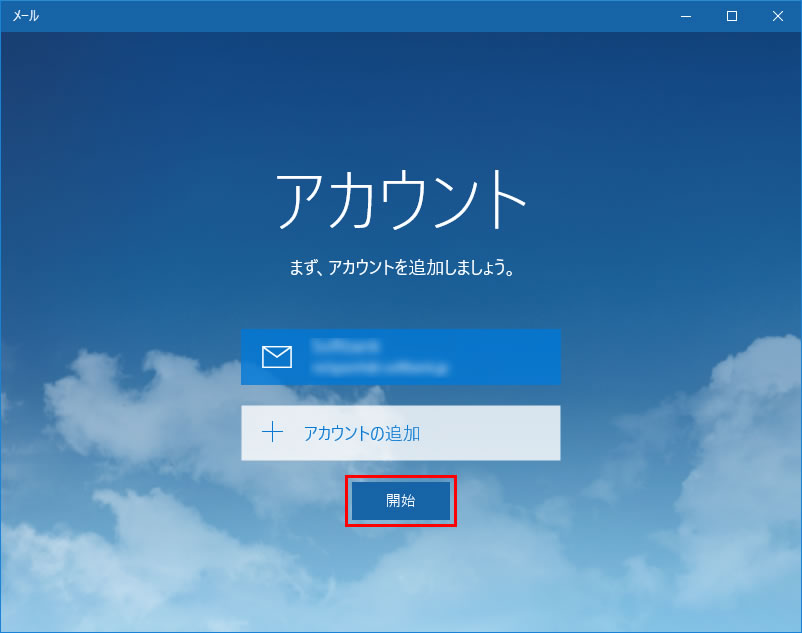Click the plus icon beside アカウントの追加
This screenshot has width=802, height=633.
(272, 433)
